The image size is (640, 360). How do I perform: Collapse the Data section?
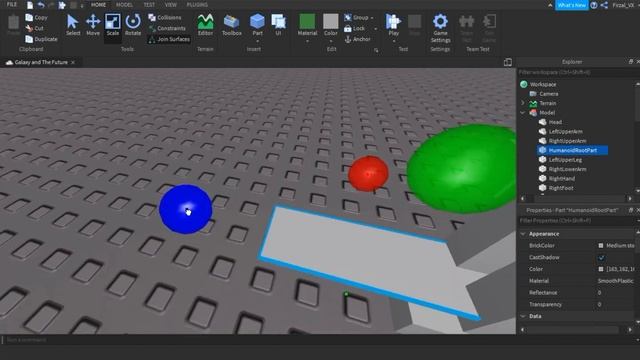[523, 316]
